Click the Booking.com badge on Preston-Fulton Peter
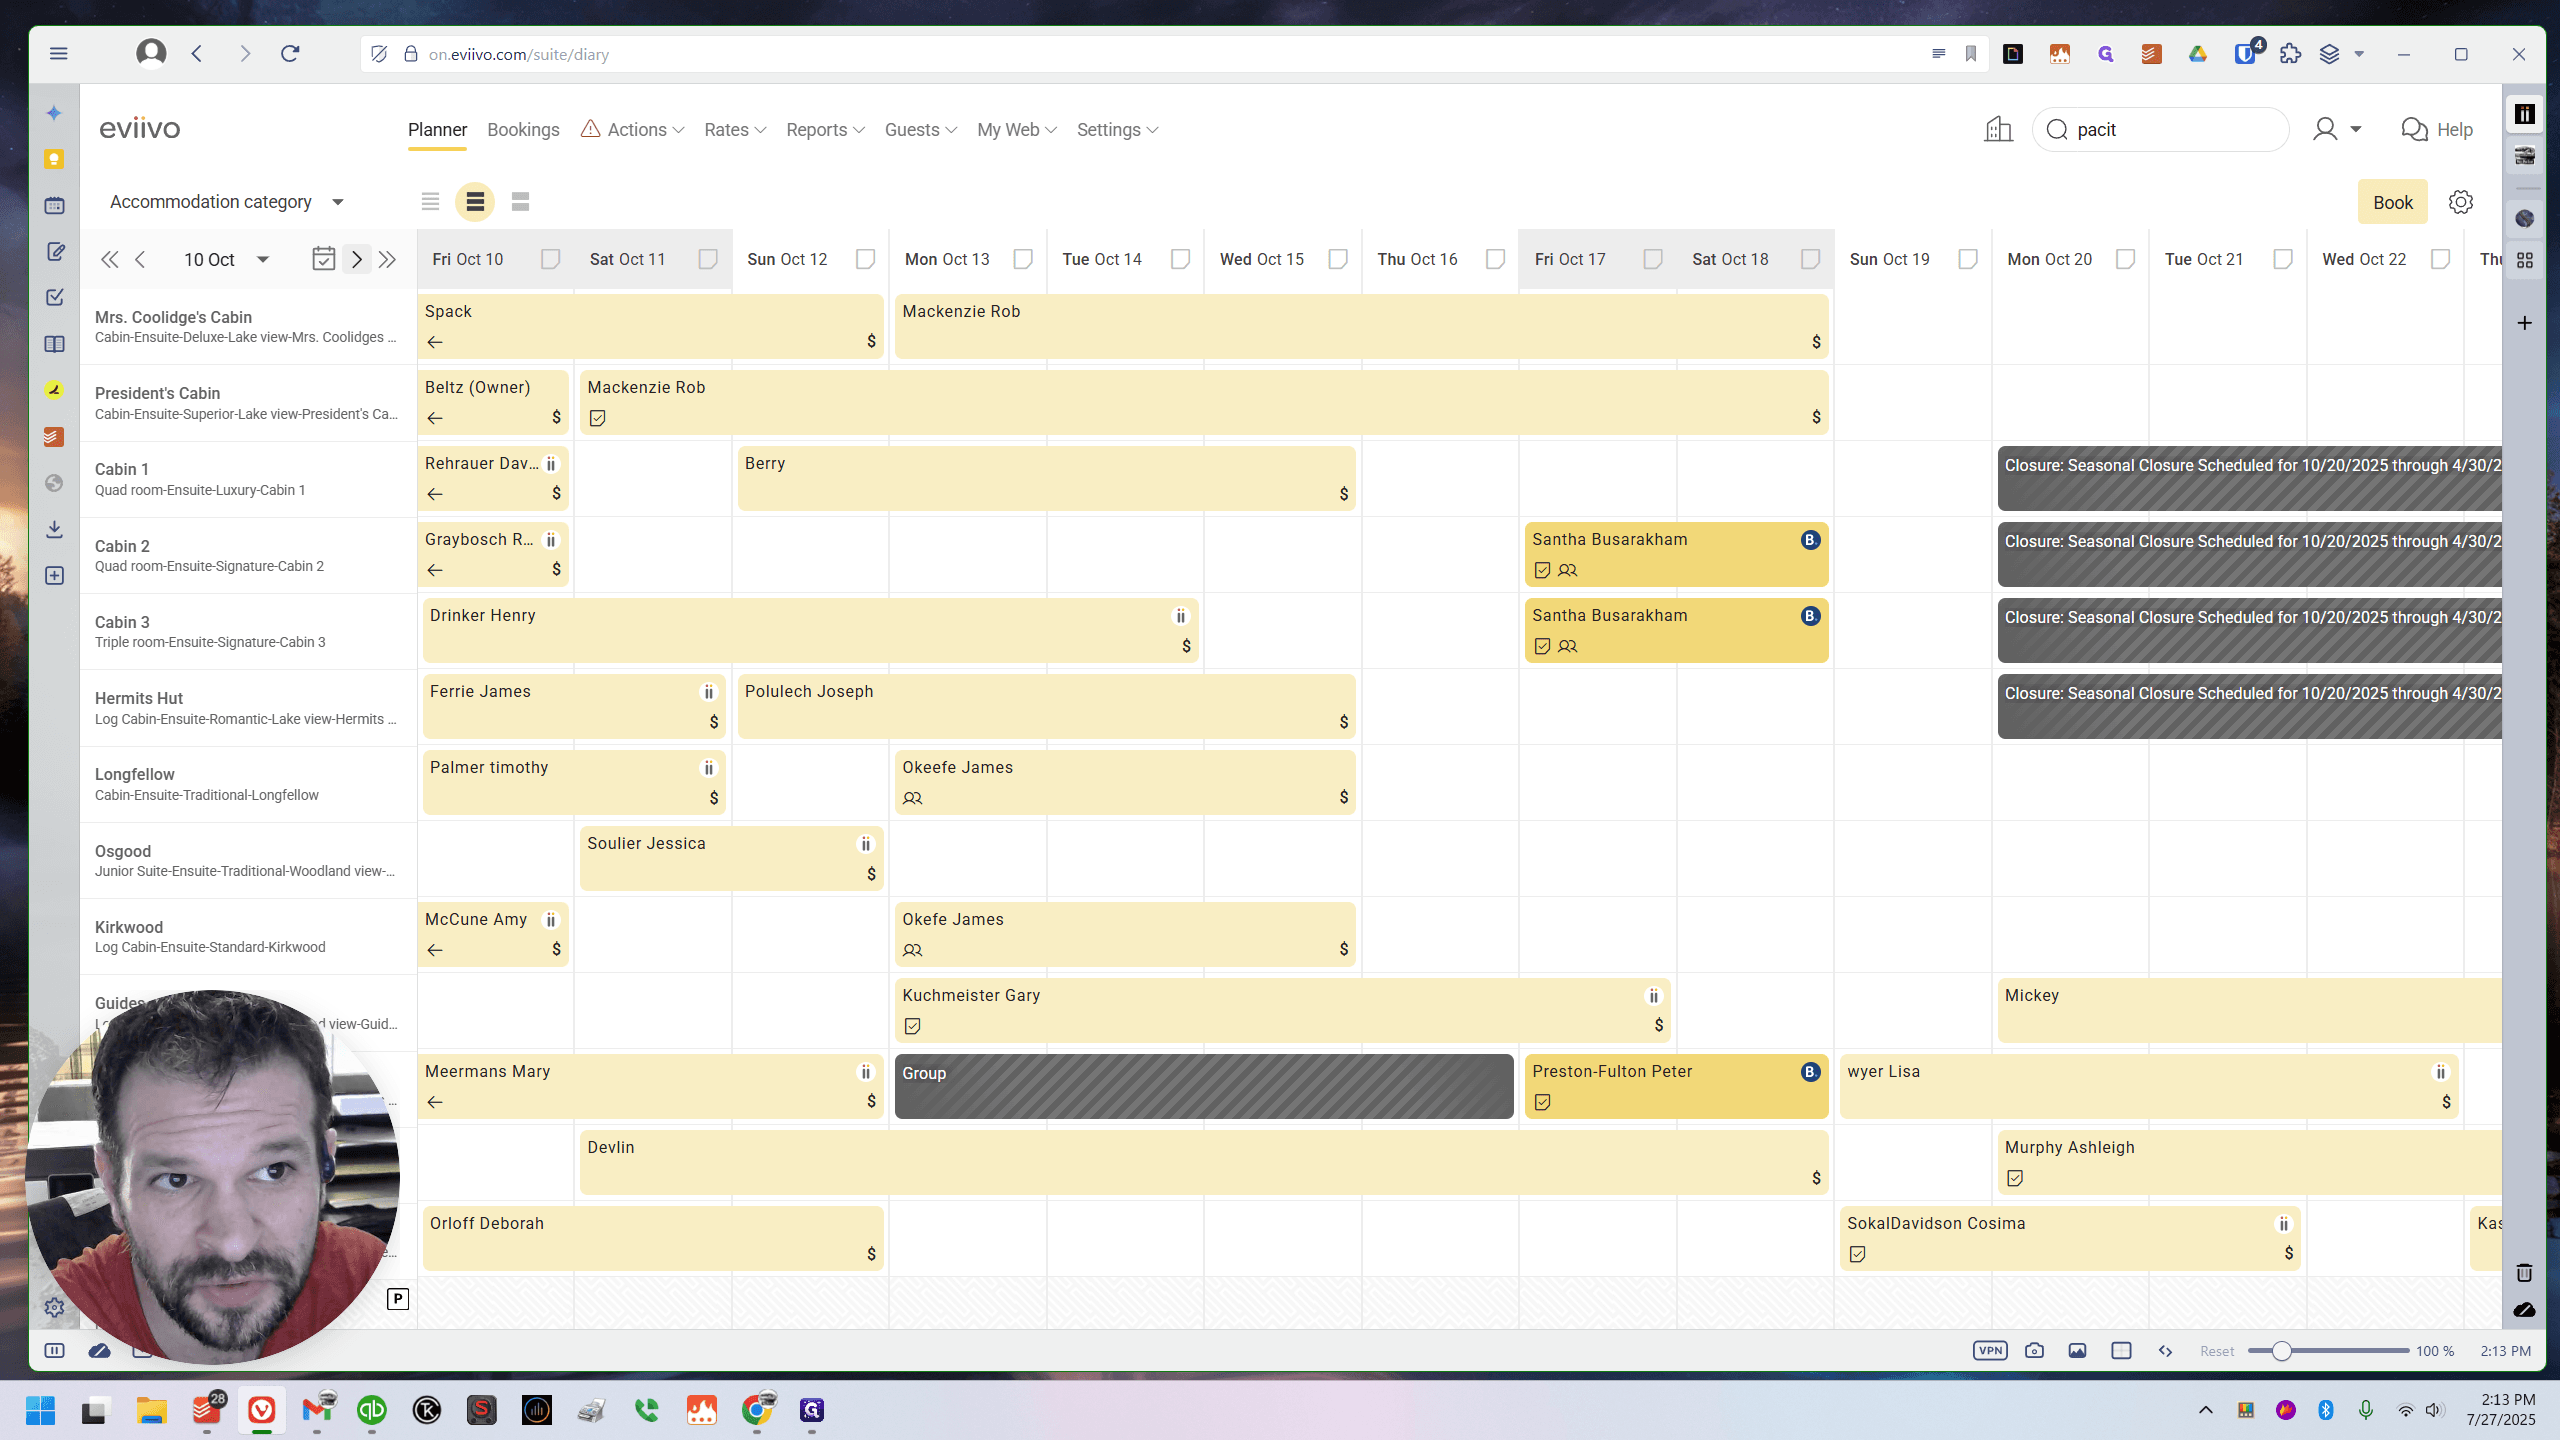 pyautogui.click(x=1810, y=1072)
